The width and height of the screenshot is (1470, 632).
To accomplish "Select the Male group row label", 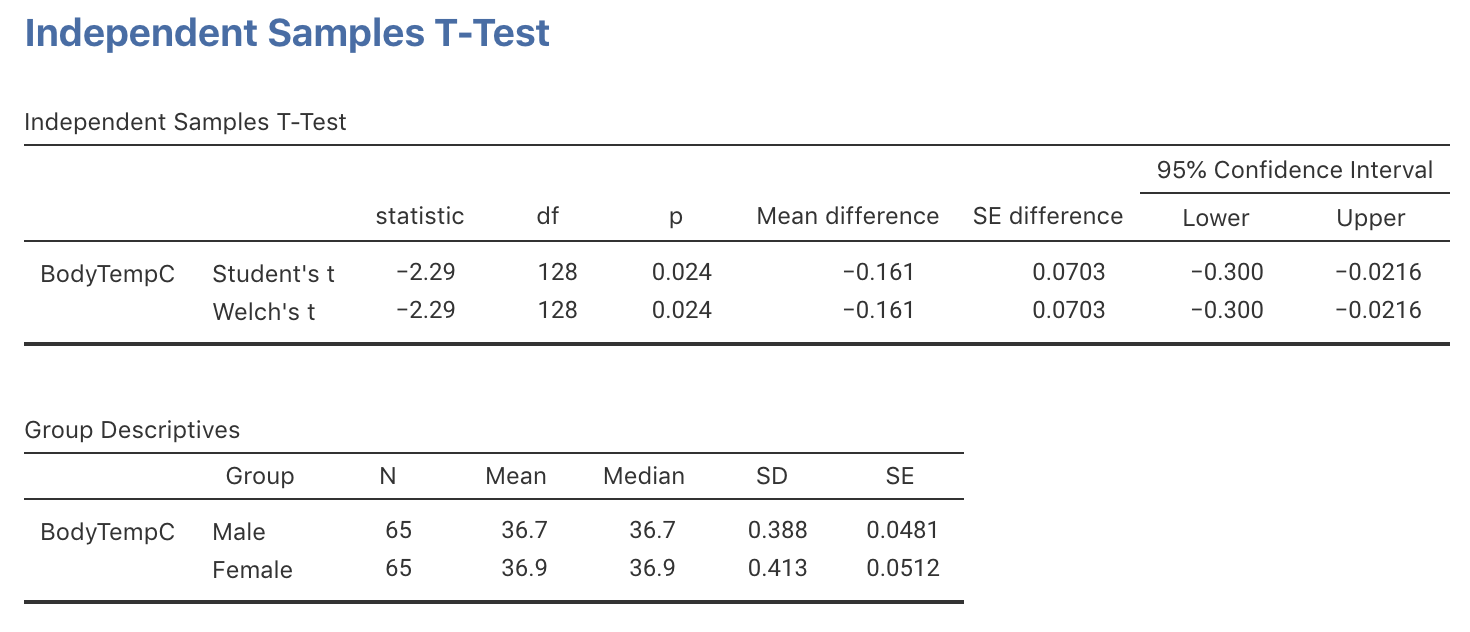I will click(x=239, y=532).
